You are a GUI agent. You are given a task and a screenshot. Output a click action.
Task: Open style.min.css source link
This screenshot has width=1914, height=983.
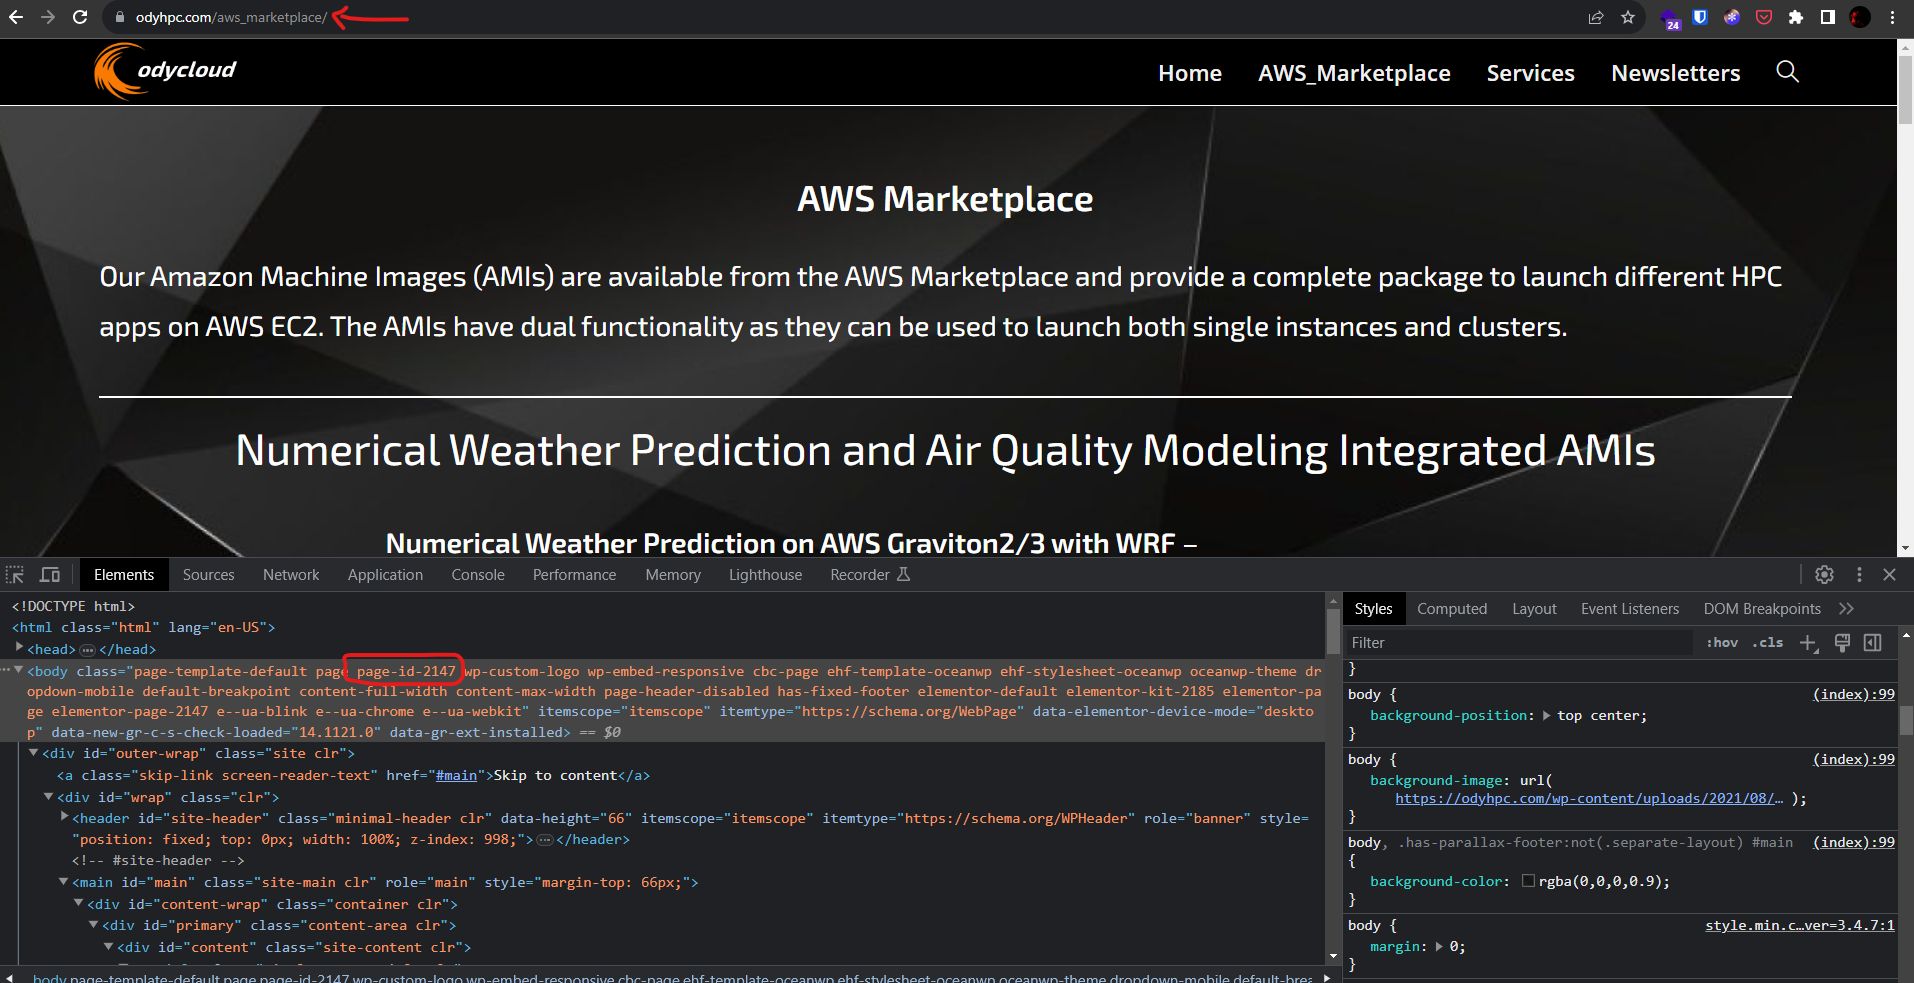point(1799,926)
